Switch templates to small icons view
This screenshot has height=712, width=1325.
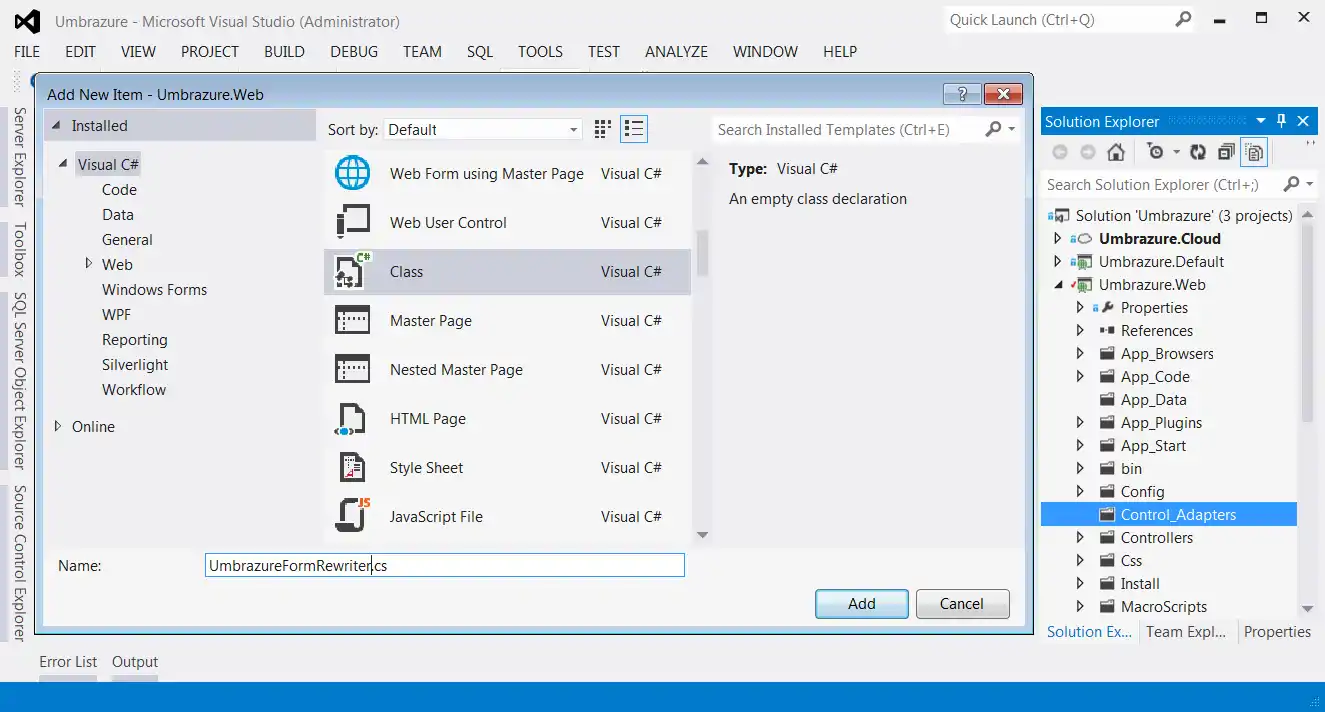click(x=602, y=129)
